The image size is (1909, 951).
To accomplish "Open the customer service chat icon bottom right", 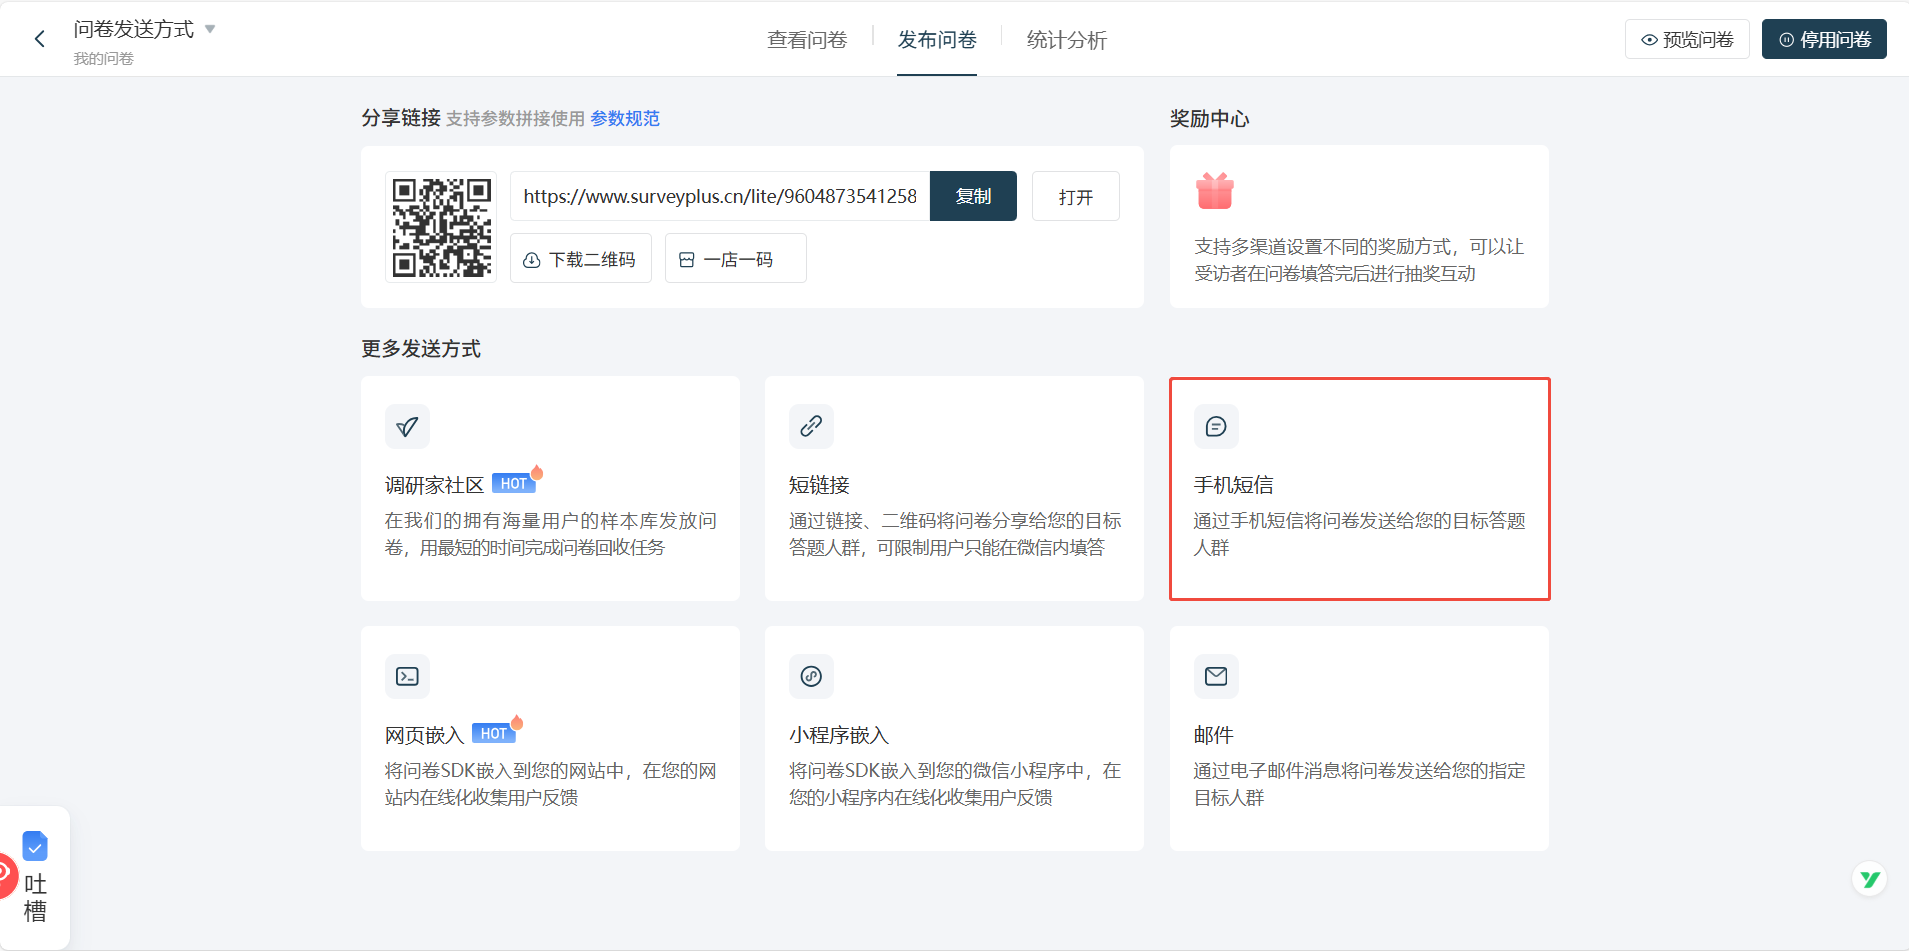I will coord(1870,878).
